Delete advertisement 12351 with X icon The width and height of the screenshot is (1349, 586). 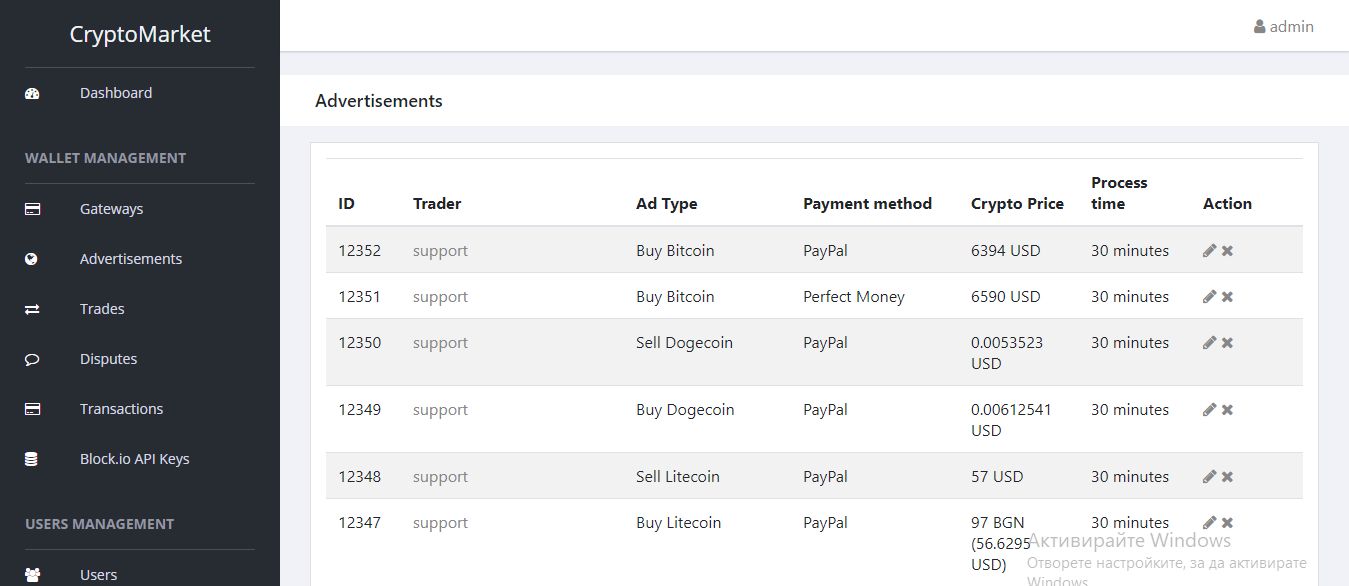pos(1227,297)
